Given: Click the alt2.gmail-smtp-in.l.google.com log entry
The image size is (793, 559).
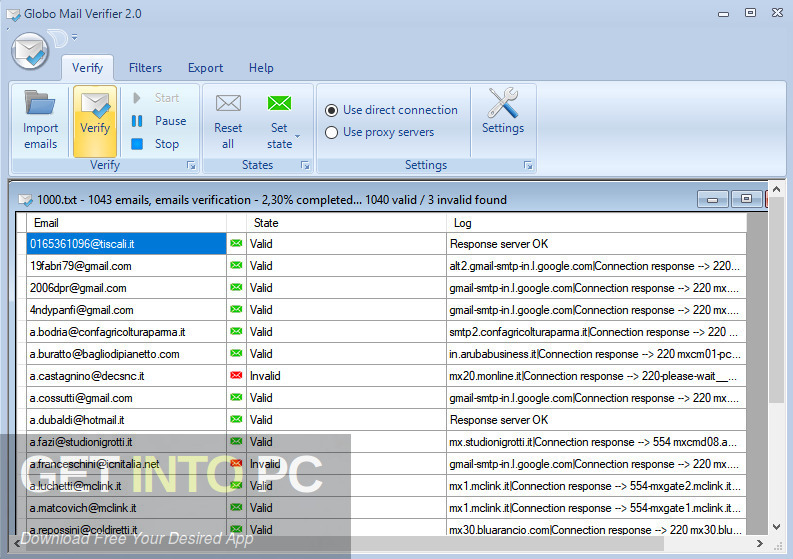Looking at the screenshot, I should [596, 266].
